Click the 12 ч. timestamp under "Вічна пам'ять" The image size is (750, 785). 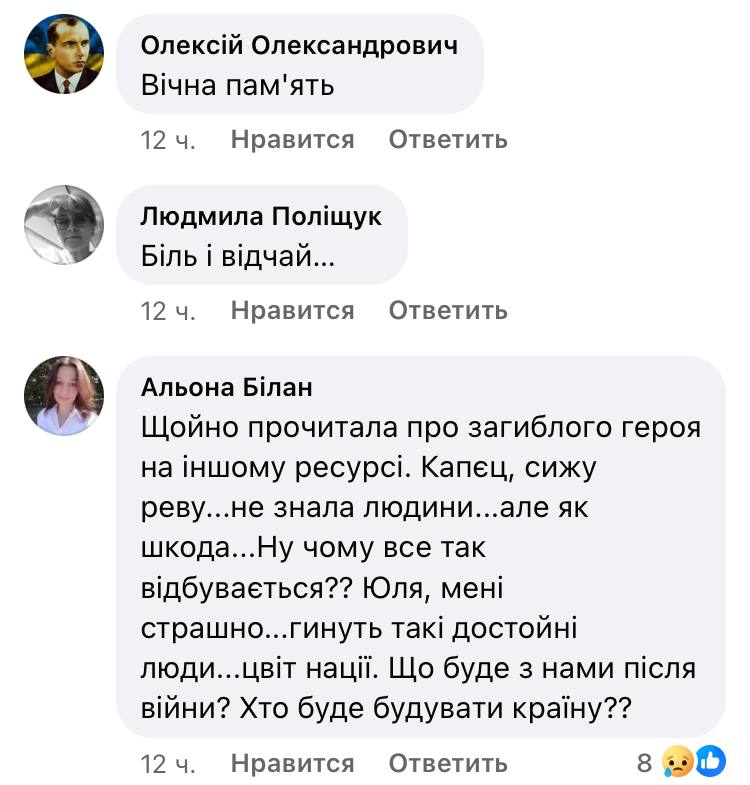click(169, 139)
